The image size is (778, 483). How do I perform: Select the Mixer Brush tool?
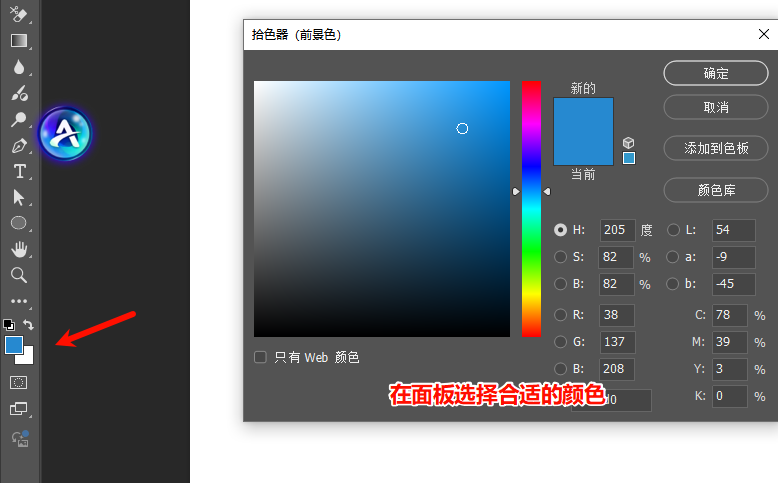(19, 93)
